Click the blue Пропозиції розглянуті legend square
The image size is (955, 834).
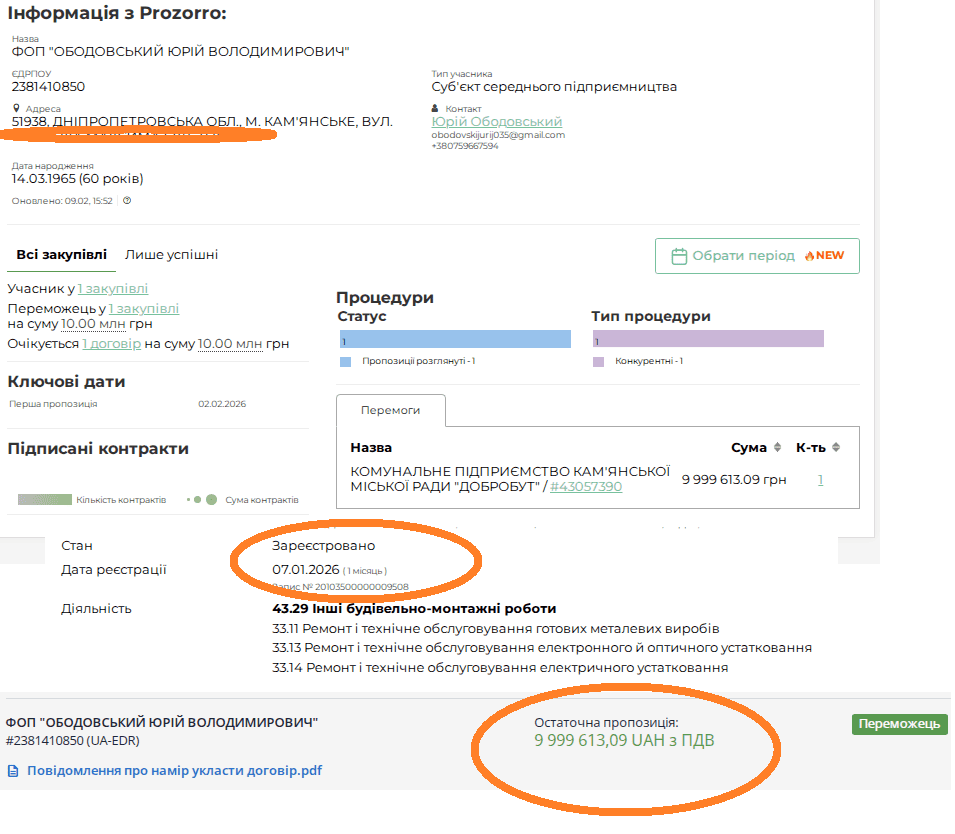pos(346,361)
